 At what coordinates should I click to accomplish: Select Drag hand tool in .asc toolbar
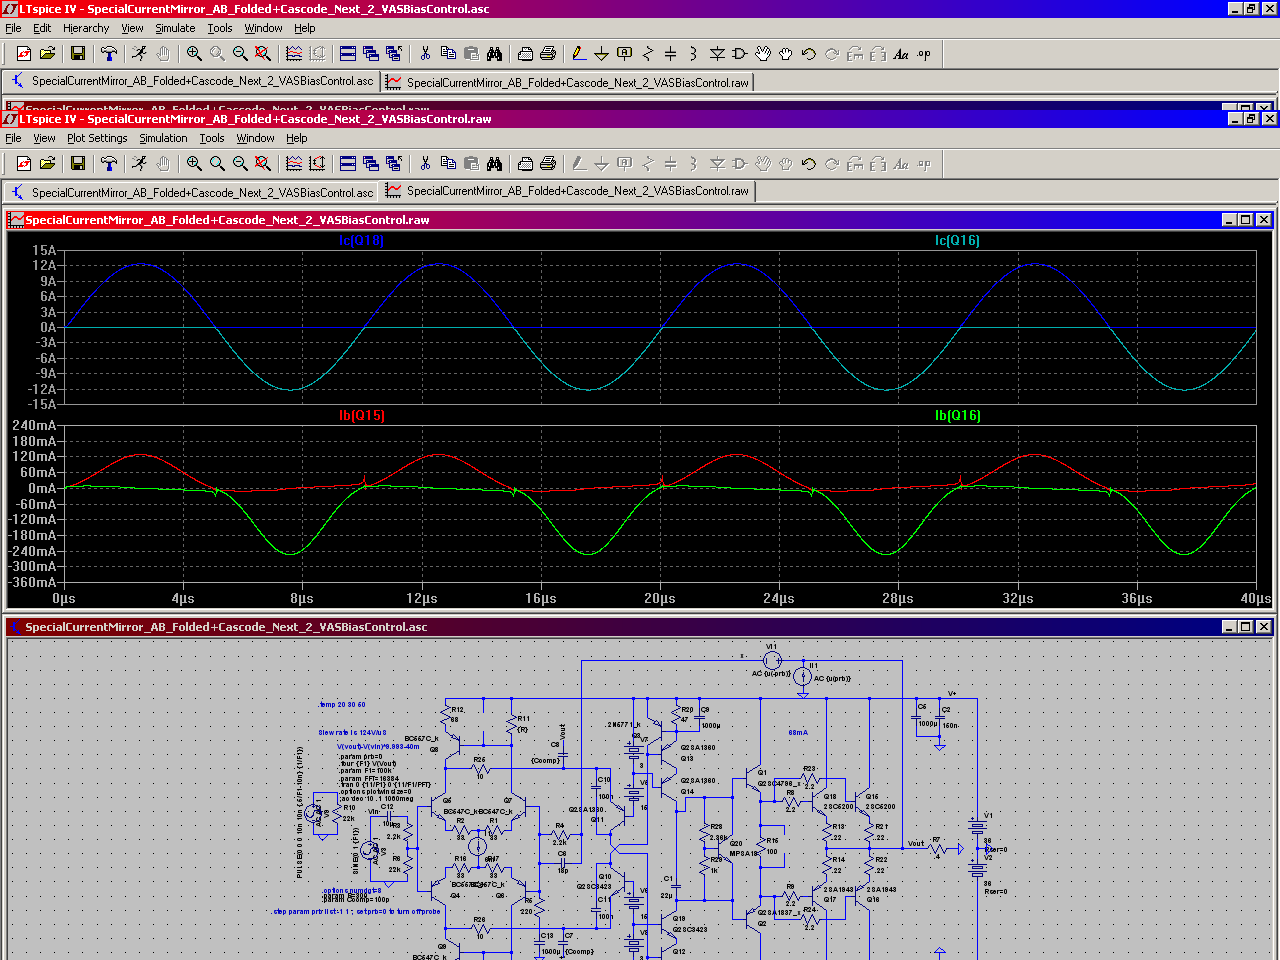[x=786, y=54]
